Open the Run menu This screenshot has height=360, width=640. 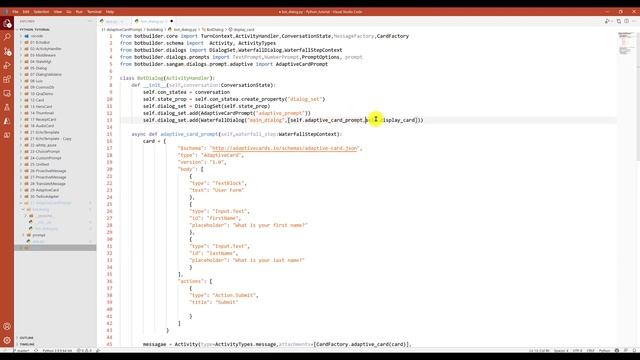pos(79,12)
